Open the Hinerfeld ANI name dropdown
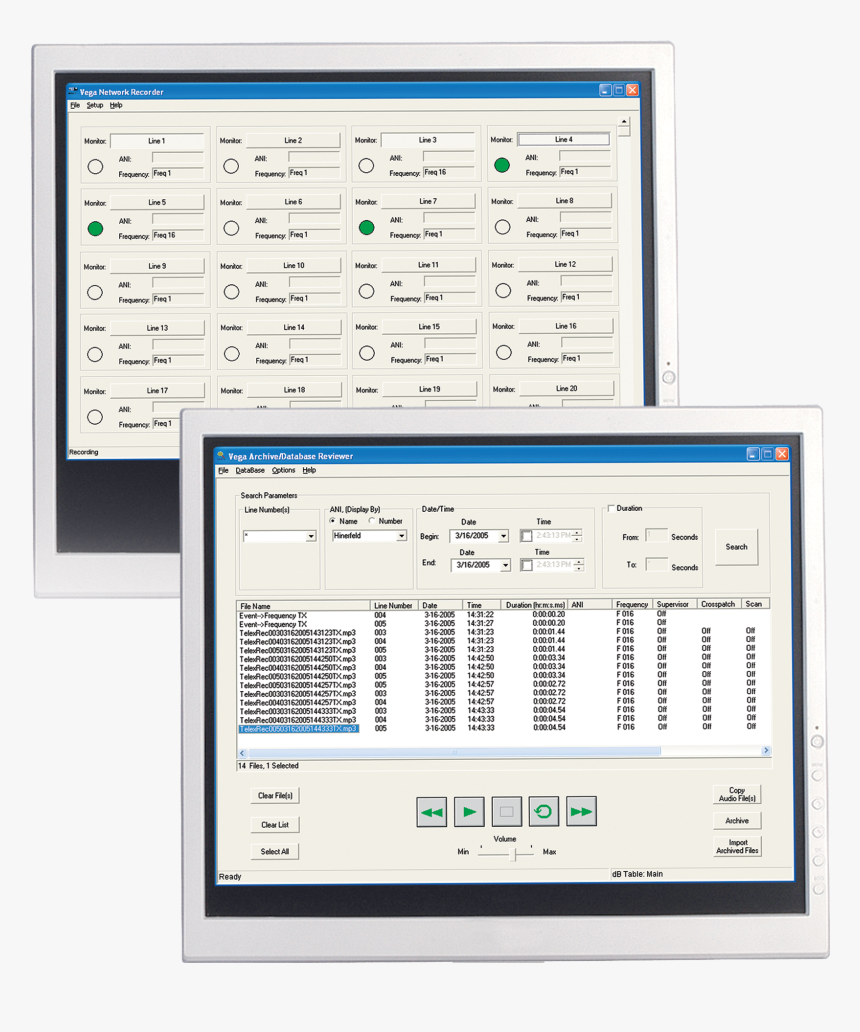Screen dimensions: 860x1032 tap(402, 537)
